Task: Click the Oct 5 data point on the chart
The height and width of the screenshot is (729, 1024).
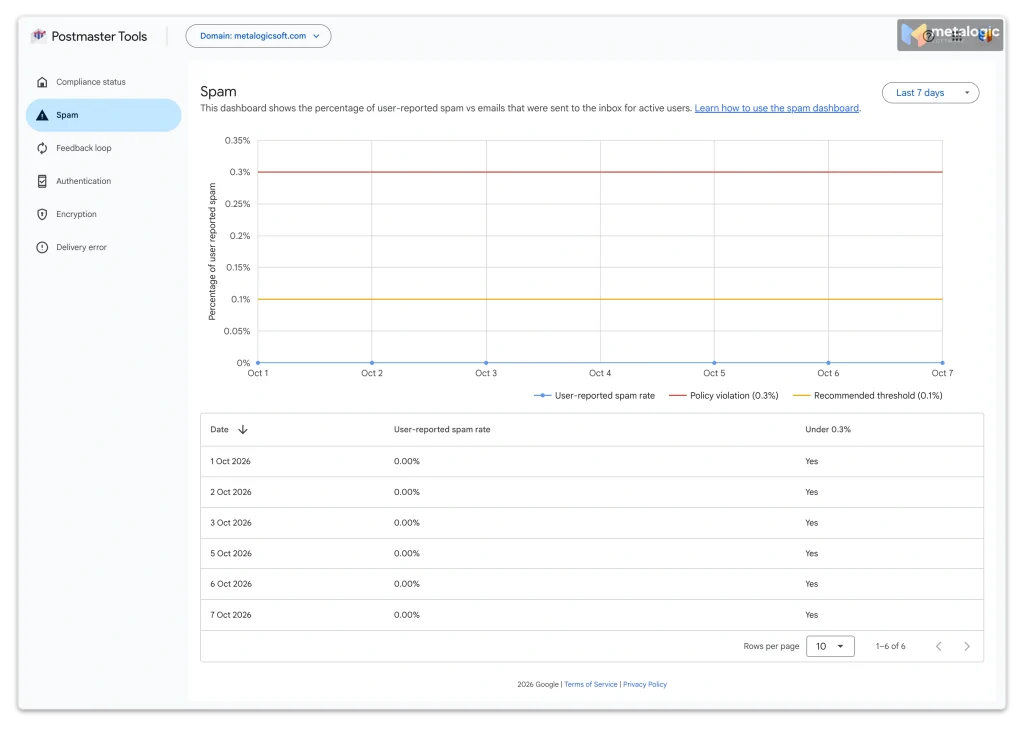Action: click(x=714, y=363)
